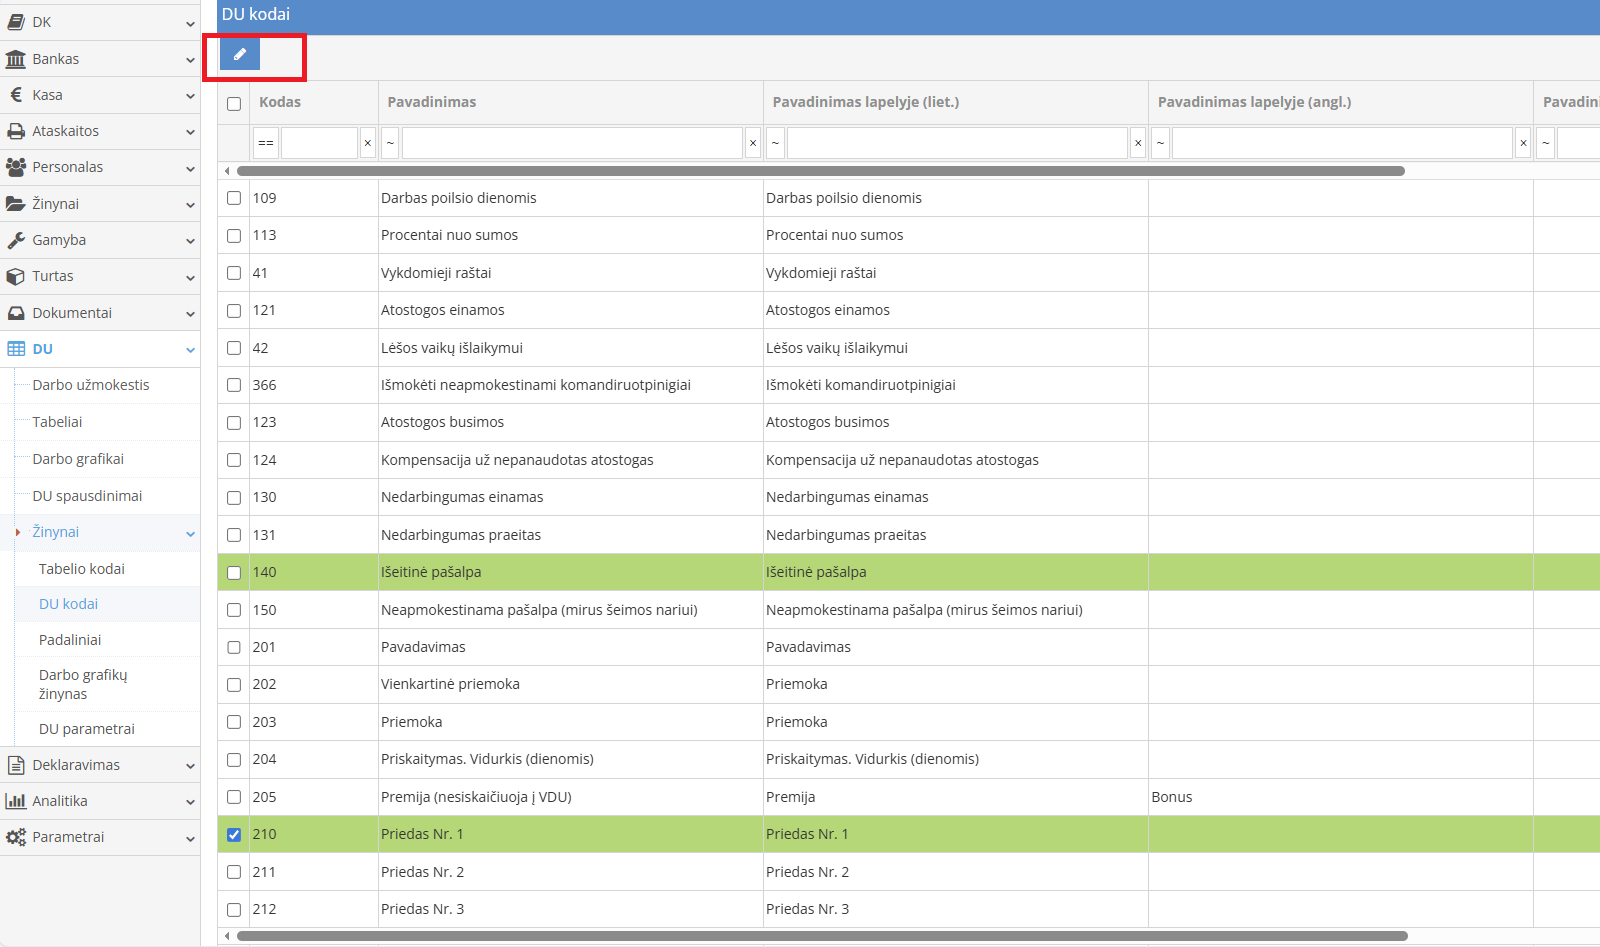Screen dimensions: 1600x947
Task: Open the Darbo užmokestis link
Action: point(91,385)
